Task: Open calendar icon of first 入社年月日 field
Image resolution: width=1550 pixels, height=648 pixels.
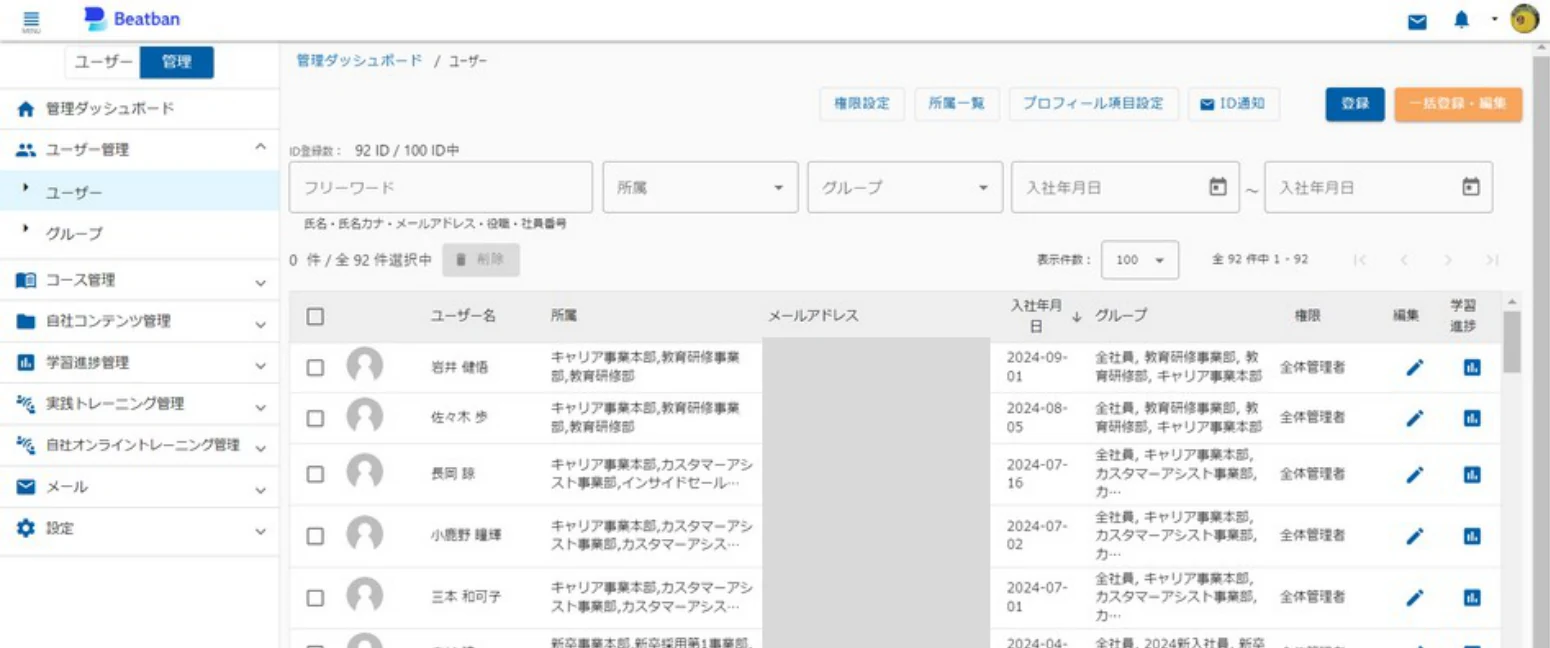Action: (x=1217, y=187)
